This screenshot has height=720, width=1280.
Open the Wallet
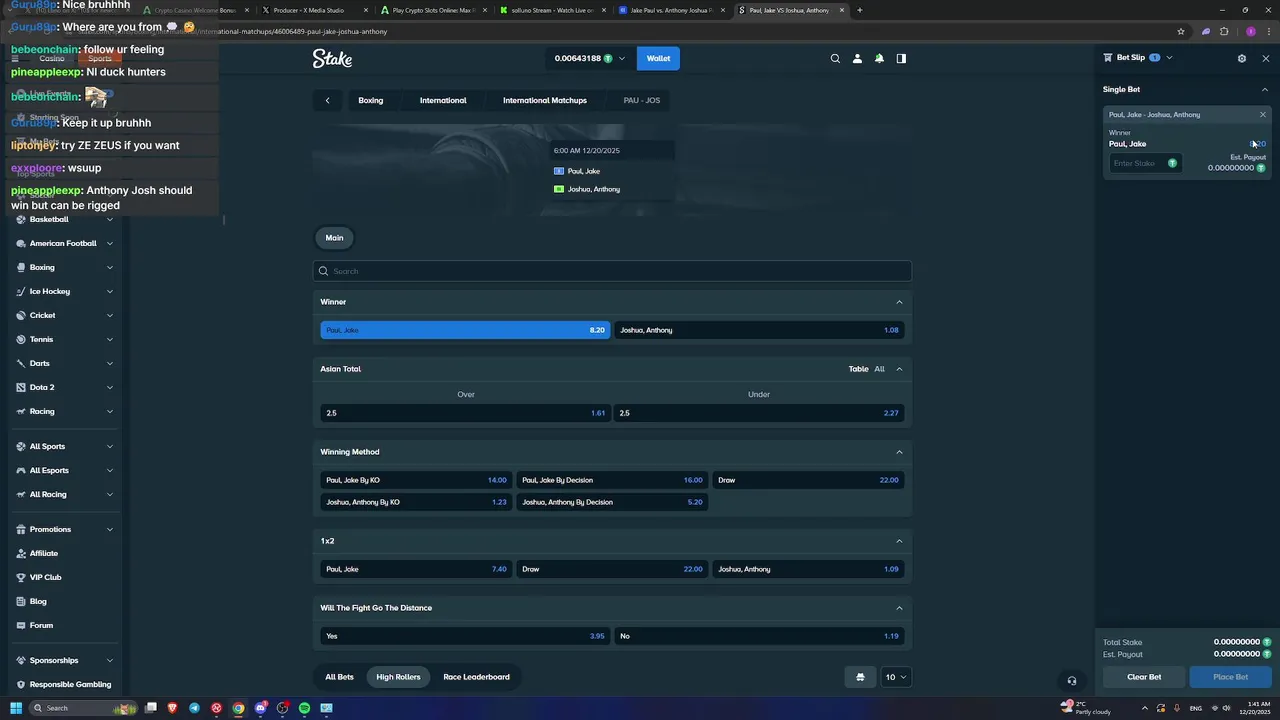[658, 58]
